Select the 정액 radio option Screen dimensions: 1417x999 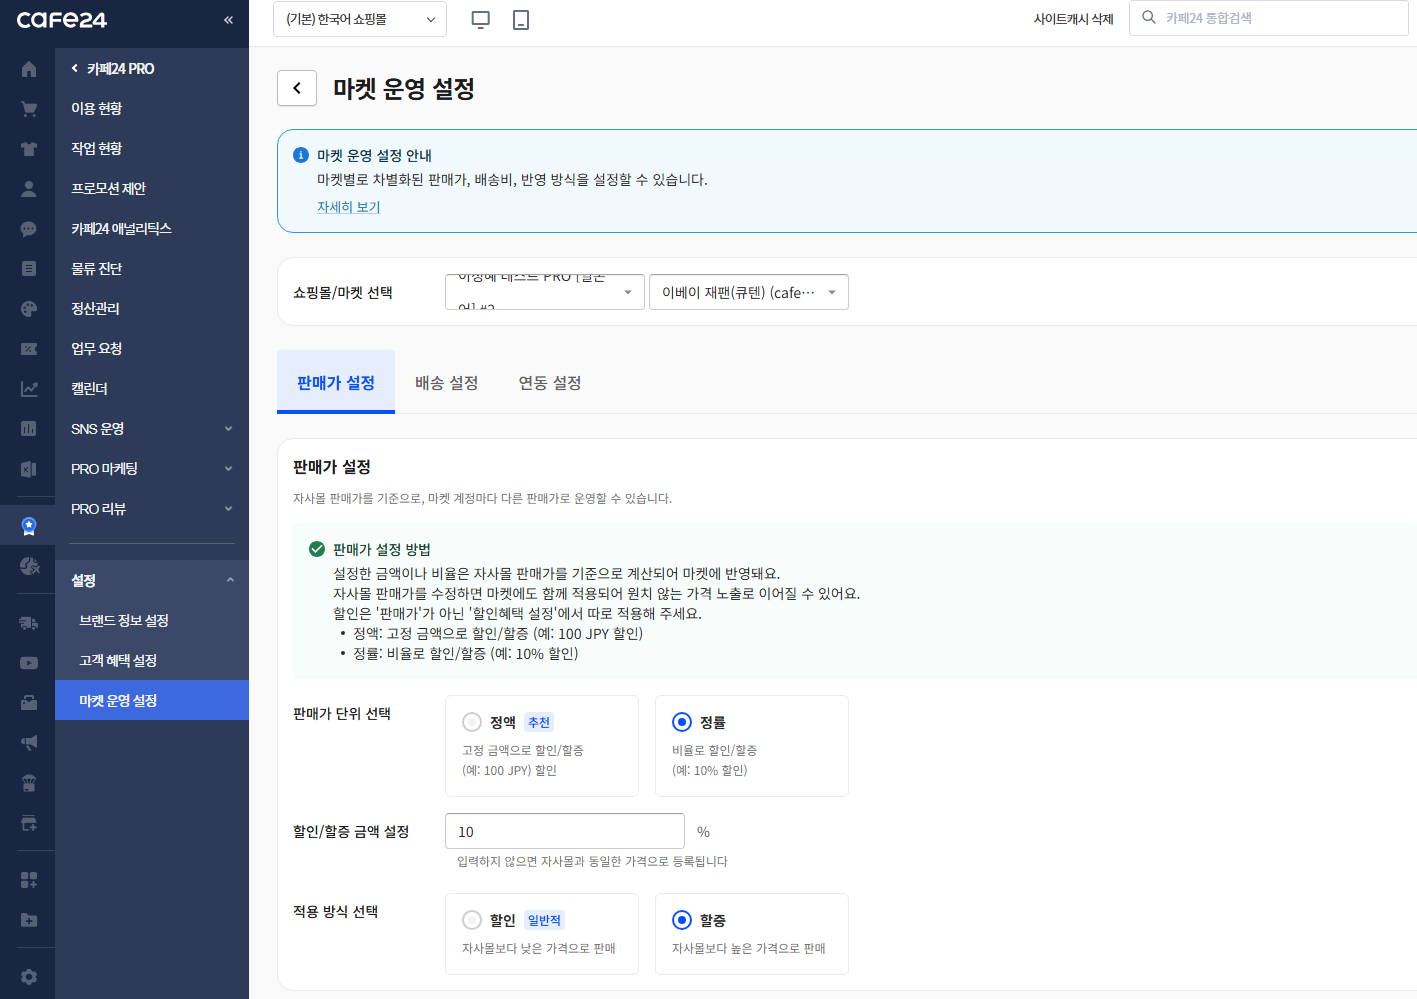472,722
